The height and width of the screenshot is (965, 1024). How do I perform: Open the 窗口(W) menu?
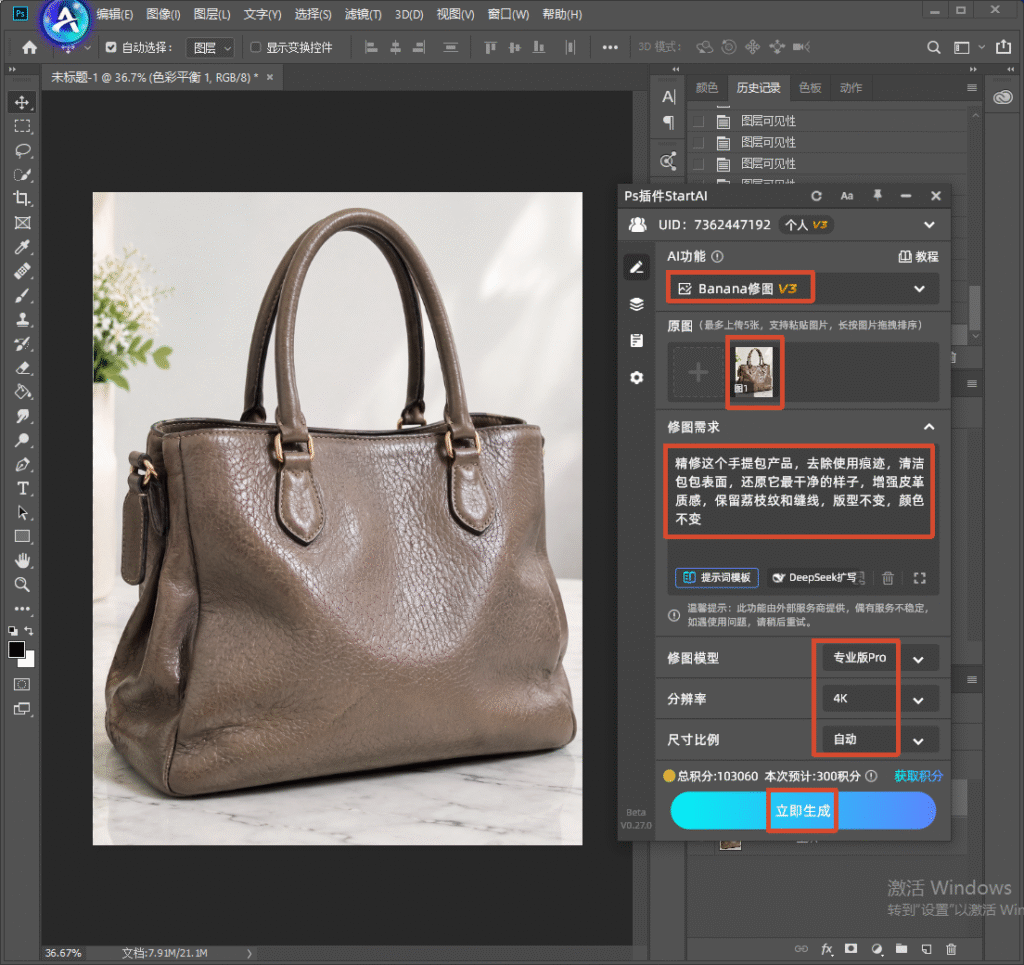click(x=508, y=14)
